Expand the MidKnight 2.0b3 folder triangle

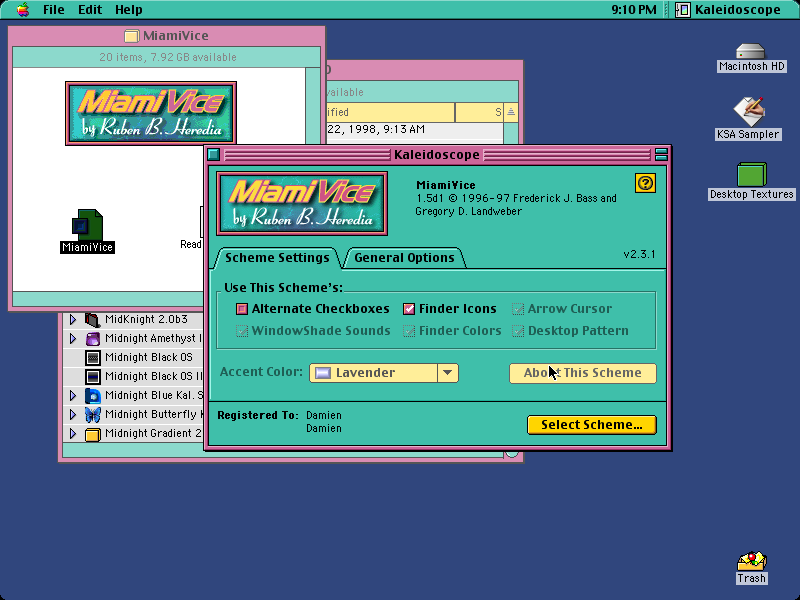pyautogui.click(x=72, y=319)
